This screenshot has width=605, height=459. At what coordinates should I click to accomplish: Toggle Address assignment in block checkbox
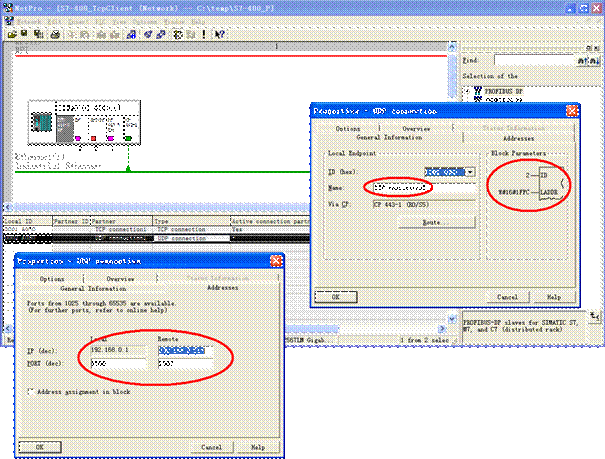[33, 393]
